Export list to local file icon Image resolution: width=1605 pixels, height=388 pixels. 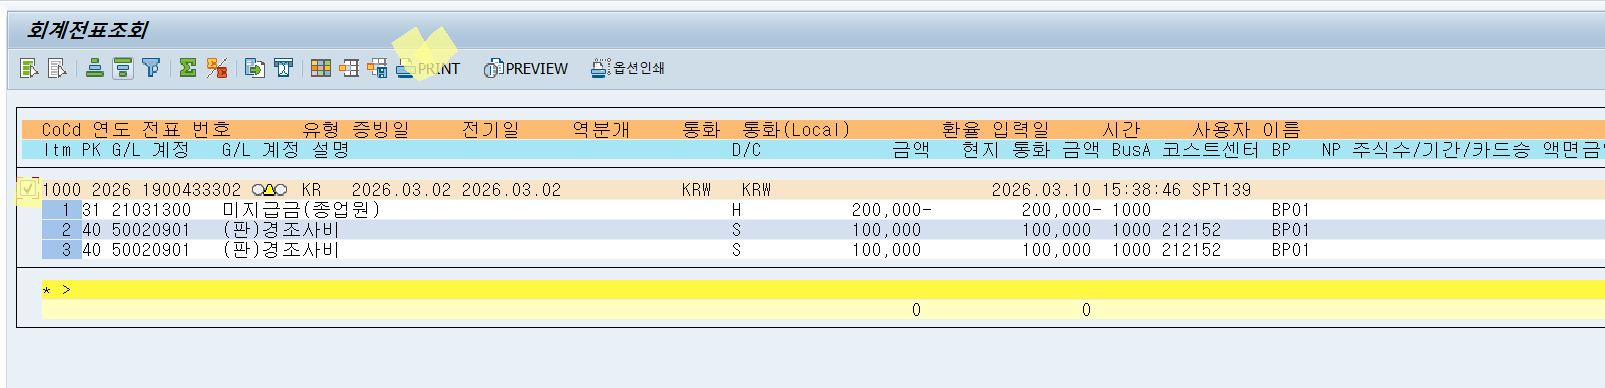255,68
